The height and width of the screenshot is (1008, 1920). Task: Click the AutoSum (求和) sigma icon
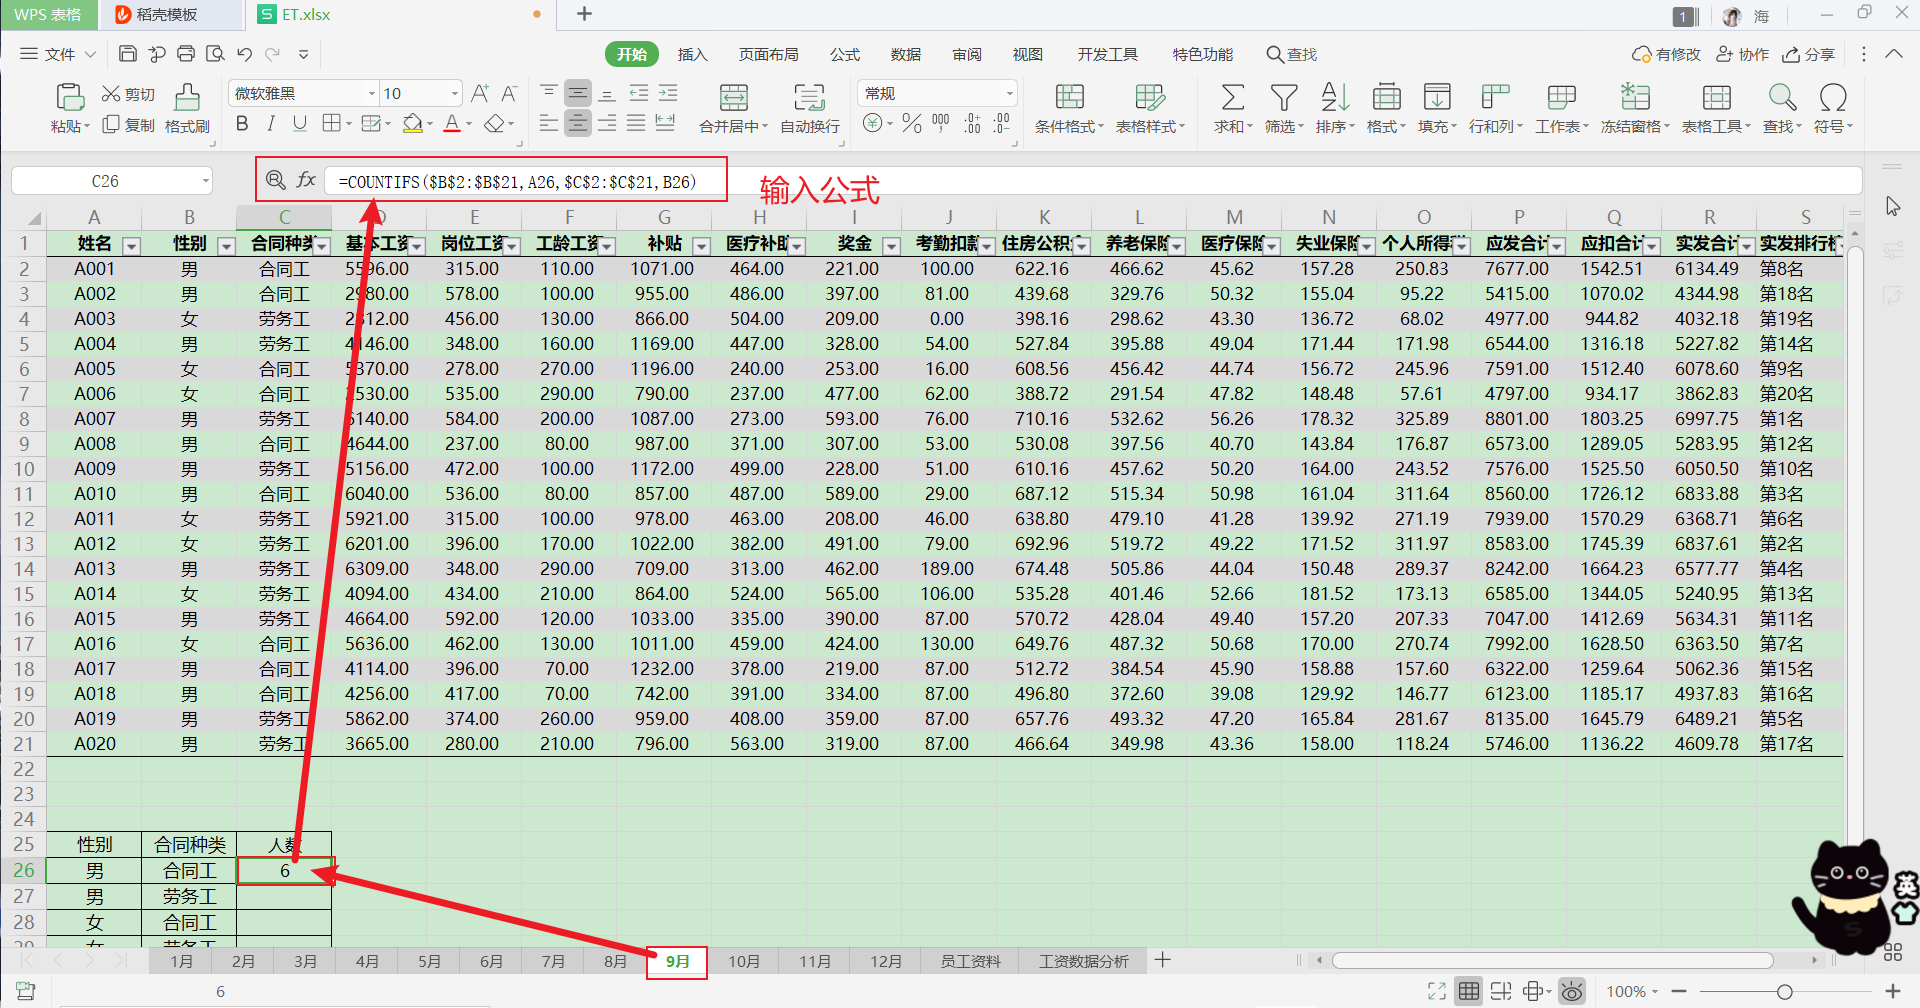[x=1233, y=97]
